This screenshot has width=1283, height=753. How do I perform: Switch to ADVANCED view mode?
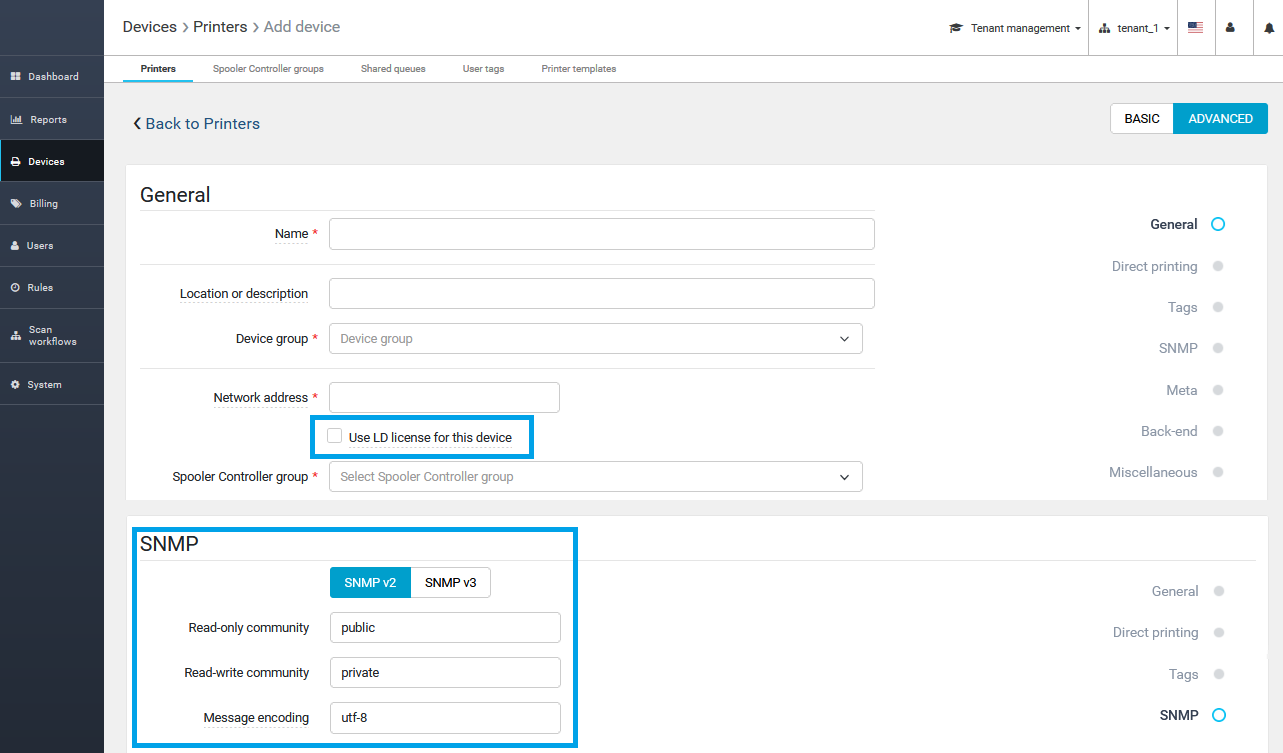[1220, 119]
